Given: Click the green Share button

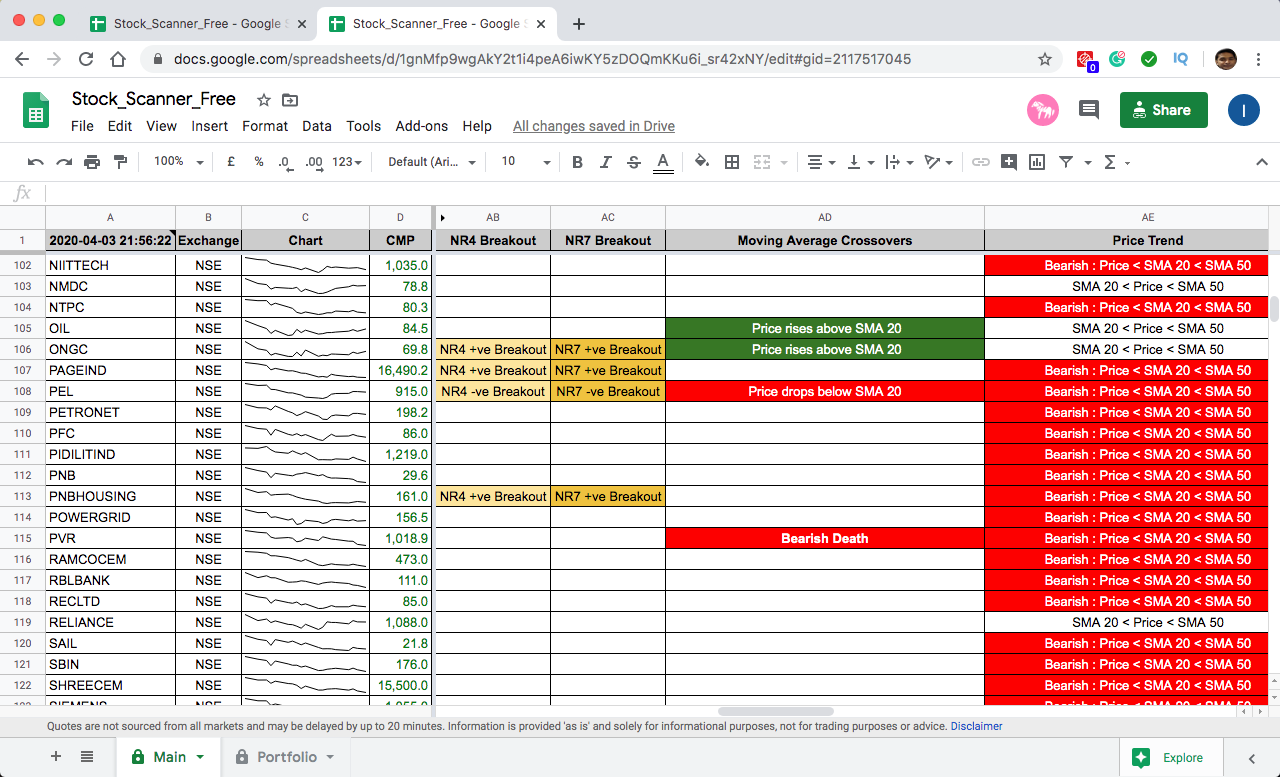Looking at the screenshot, I should [x=1163, y=110].
